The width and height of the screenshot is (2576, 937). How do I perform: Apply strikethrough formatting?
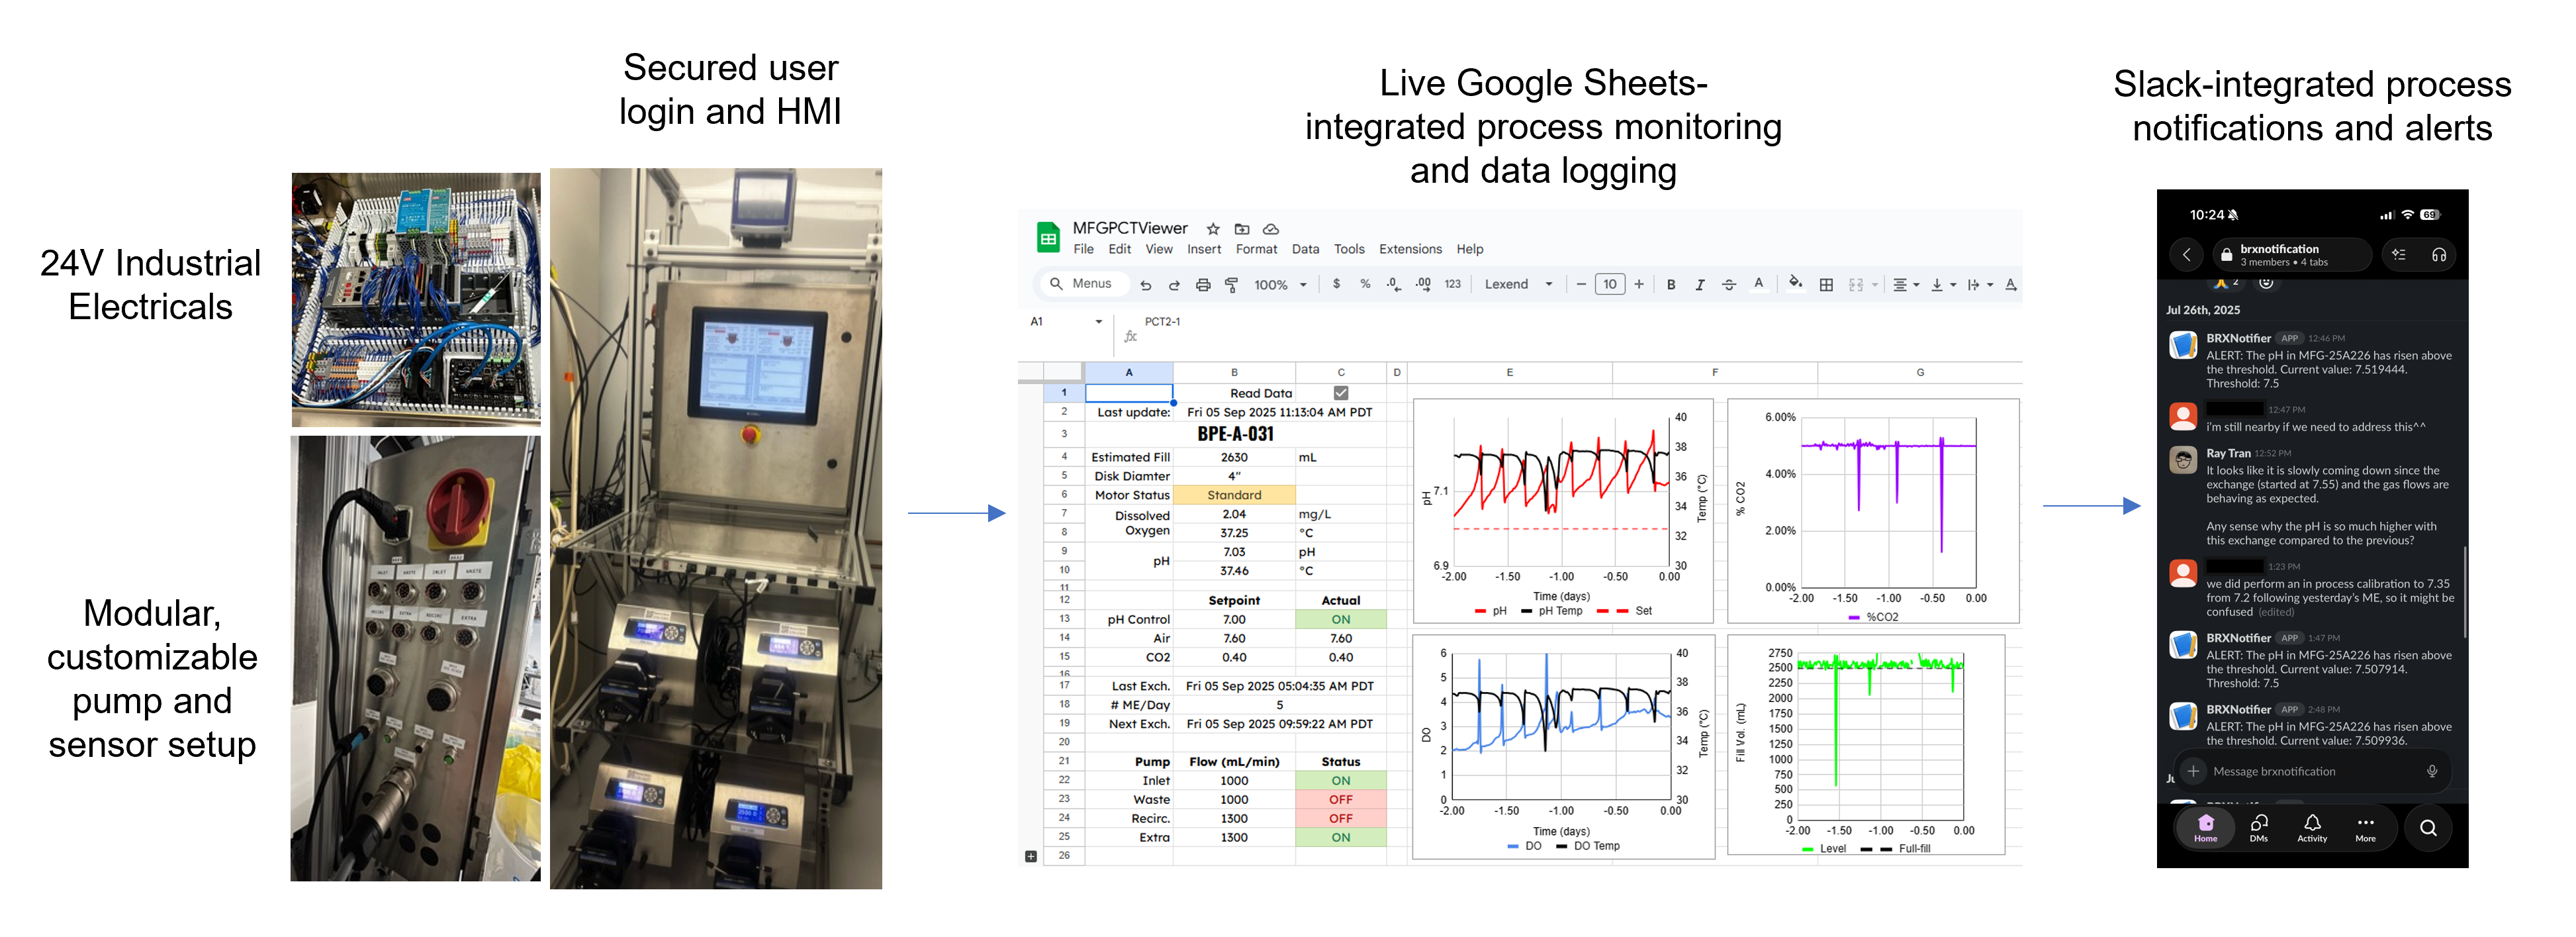(x=1729, y=285)
